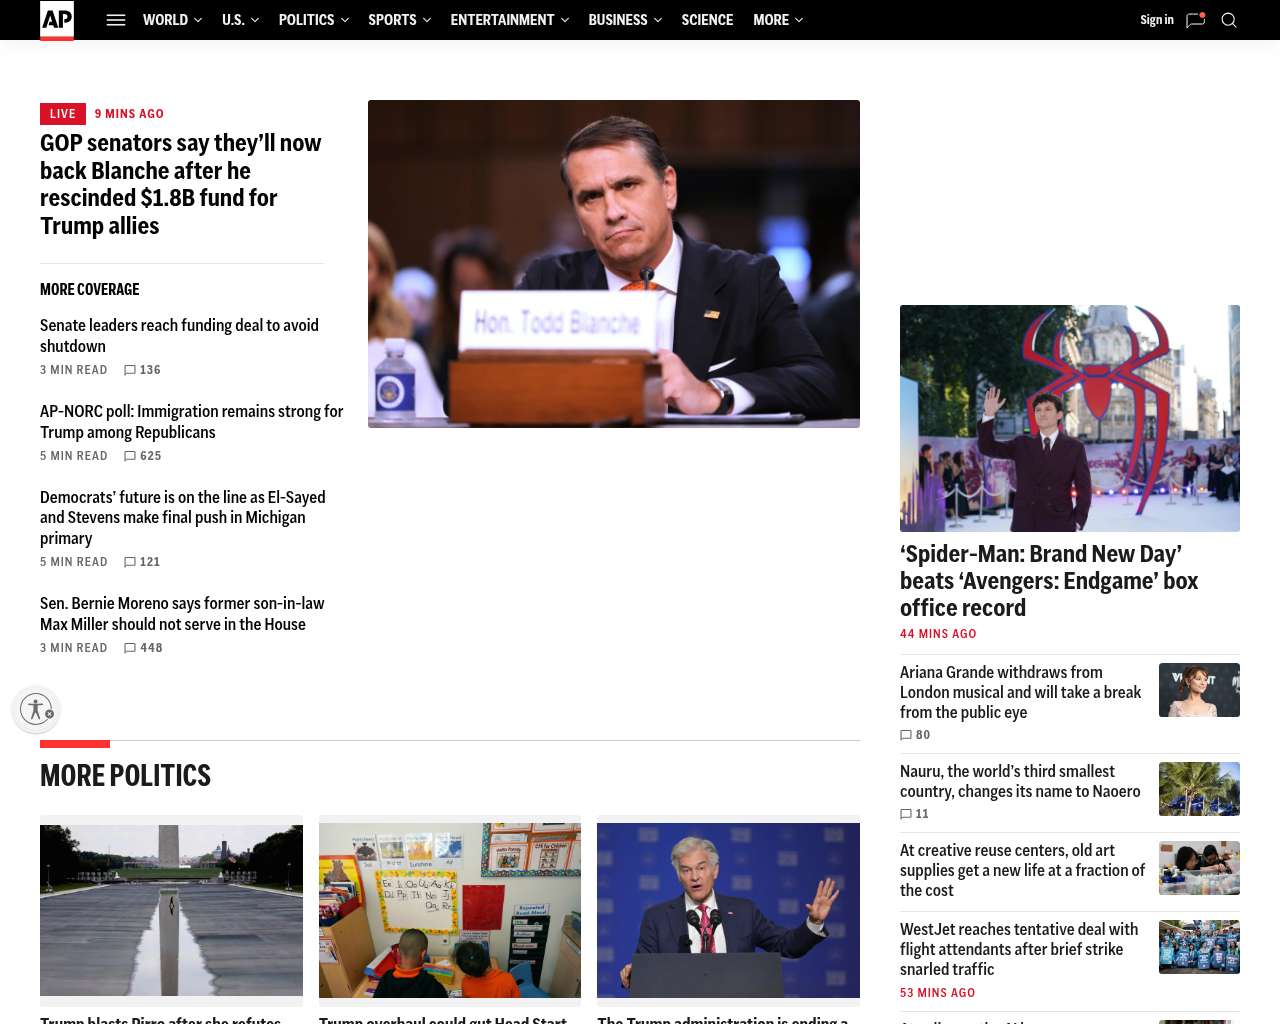Open comments for Senate funding deal story

pos(142,370)
